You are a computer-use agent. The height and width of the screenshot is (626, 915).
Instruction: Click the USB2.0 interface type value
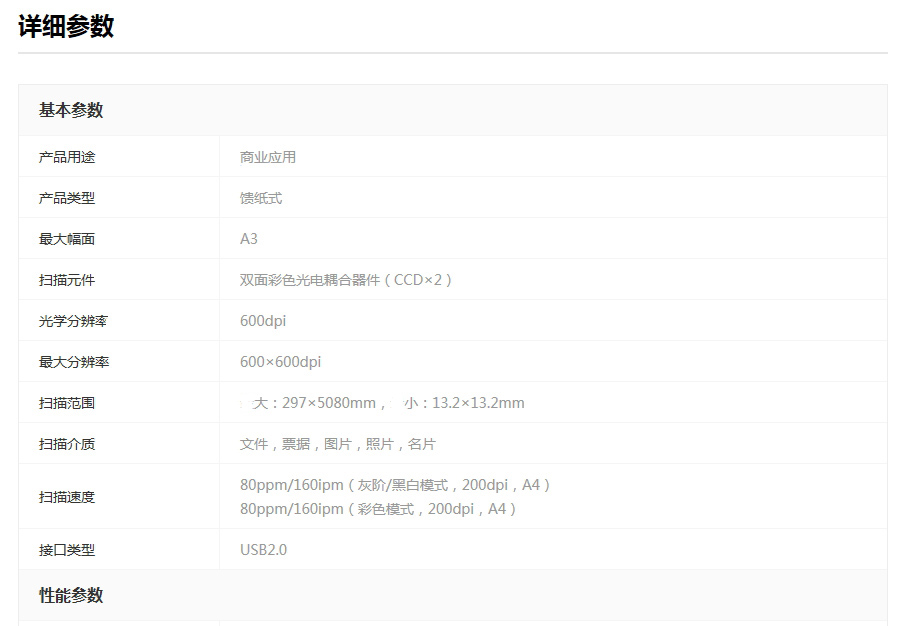263,550
